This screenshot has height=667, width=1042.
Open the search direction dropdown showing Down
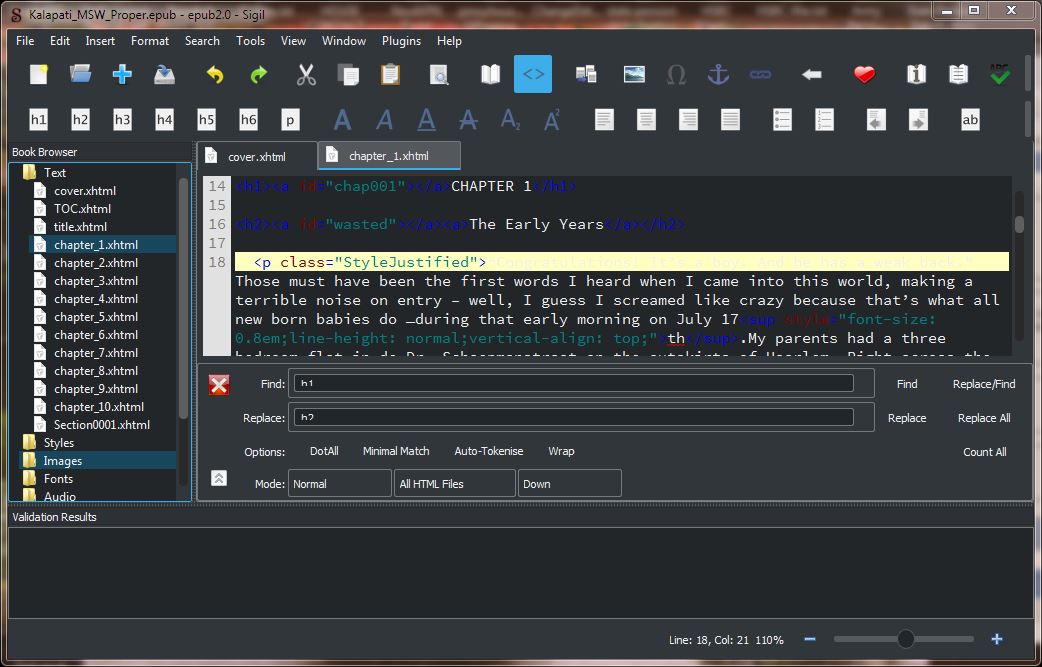(x=570, y=484)
